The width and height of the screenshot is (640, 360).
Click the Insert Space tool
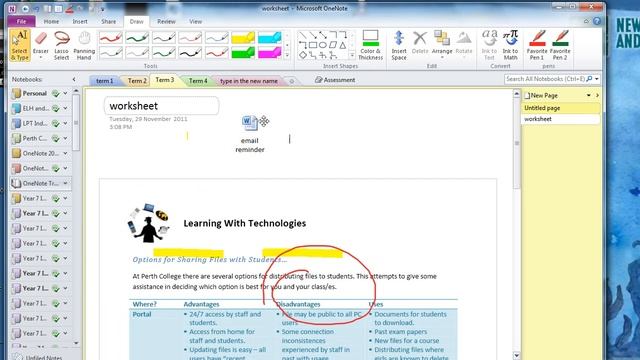click(x=399, y=45)
